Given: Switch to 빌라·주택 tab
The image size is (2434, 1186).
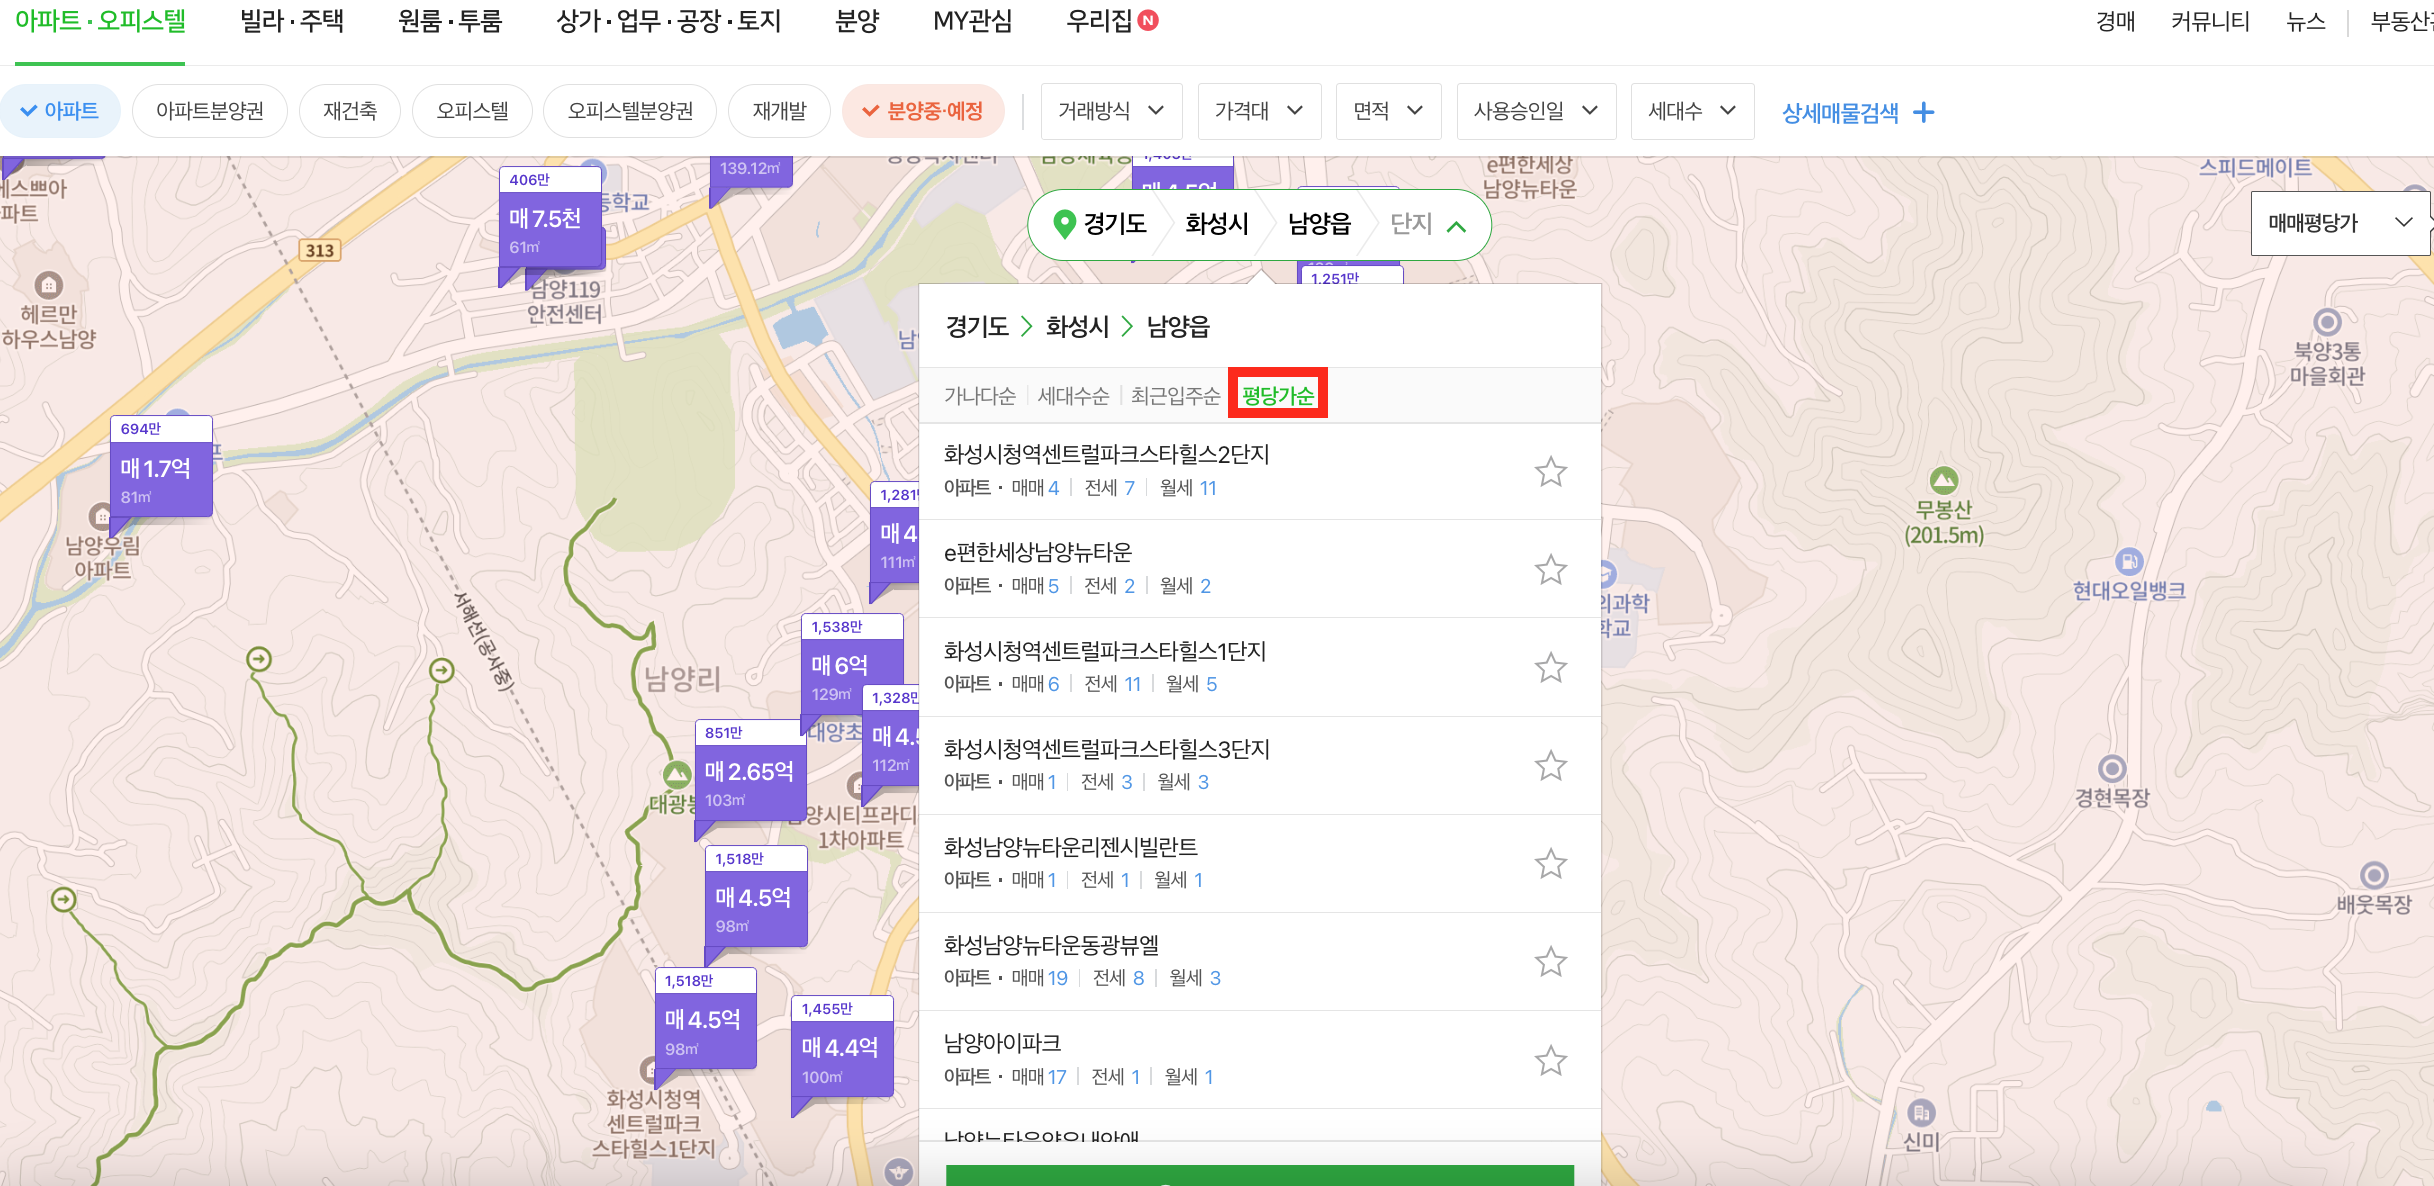Looking at the screenshot, I should click(292, 21).
